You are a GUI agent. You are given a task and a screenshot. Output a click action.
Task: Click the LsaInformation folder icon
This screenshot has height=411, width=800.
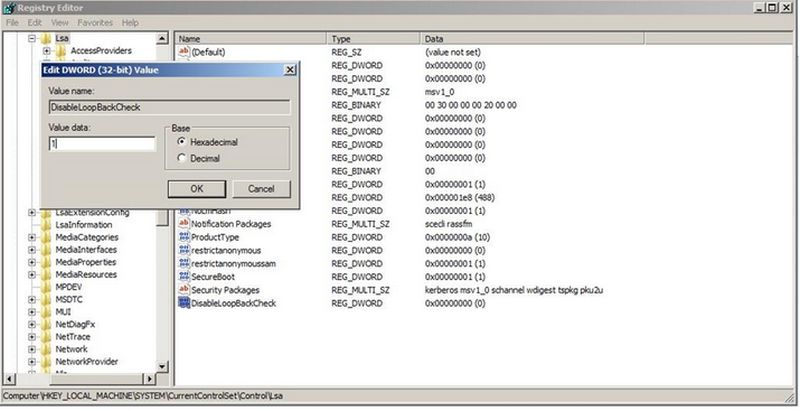(x=46, y=225)
